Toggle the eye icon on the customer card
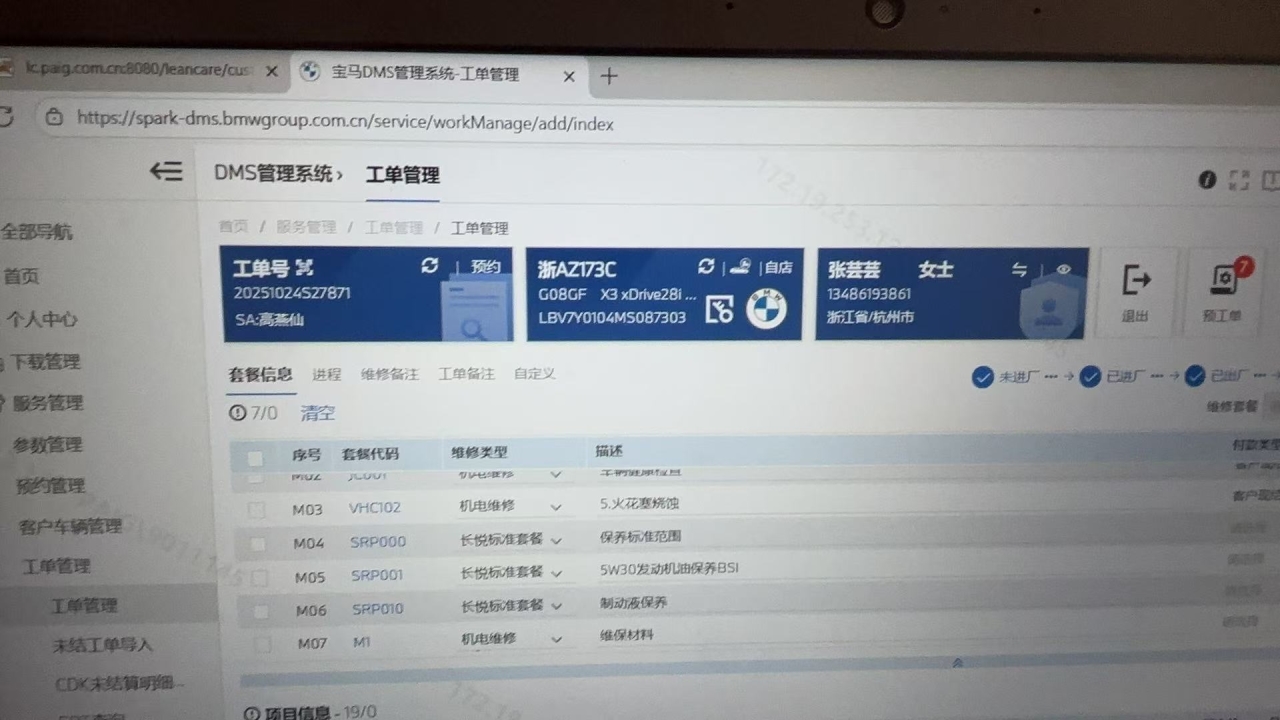Screen dimensions: 1280x720 point(1063,270)
